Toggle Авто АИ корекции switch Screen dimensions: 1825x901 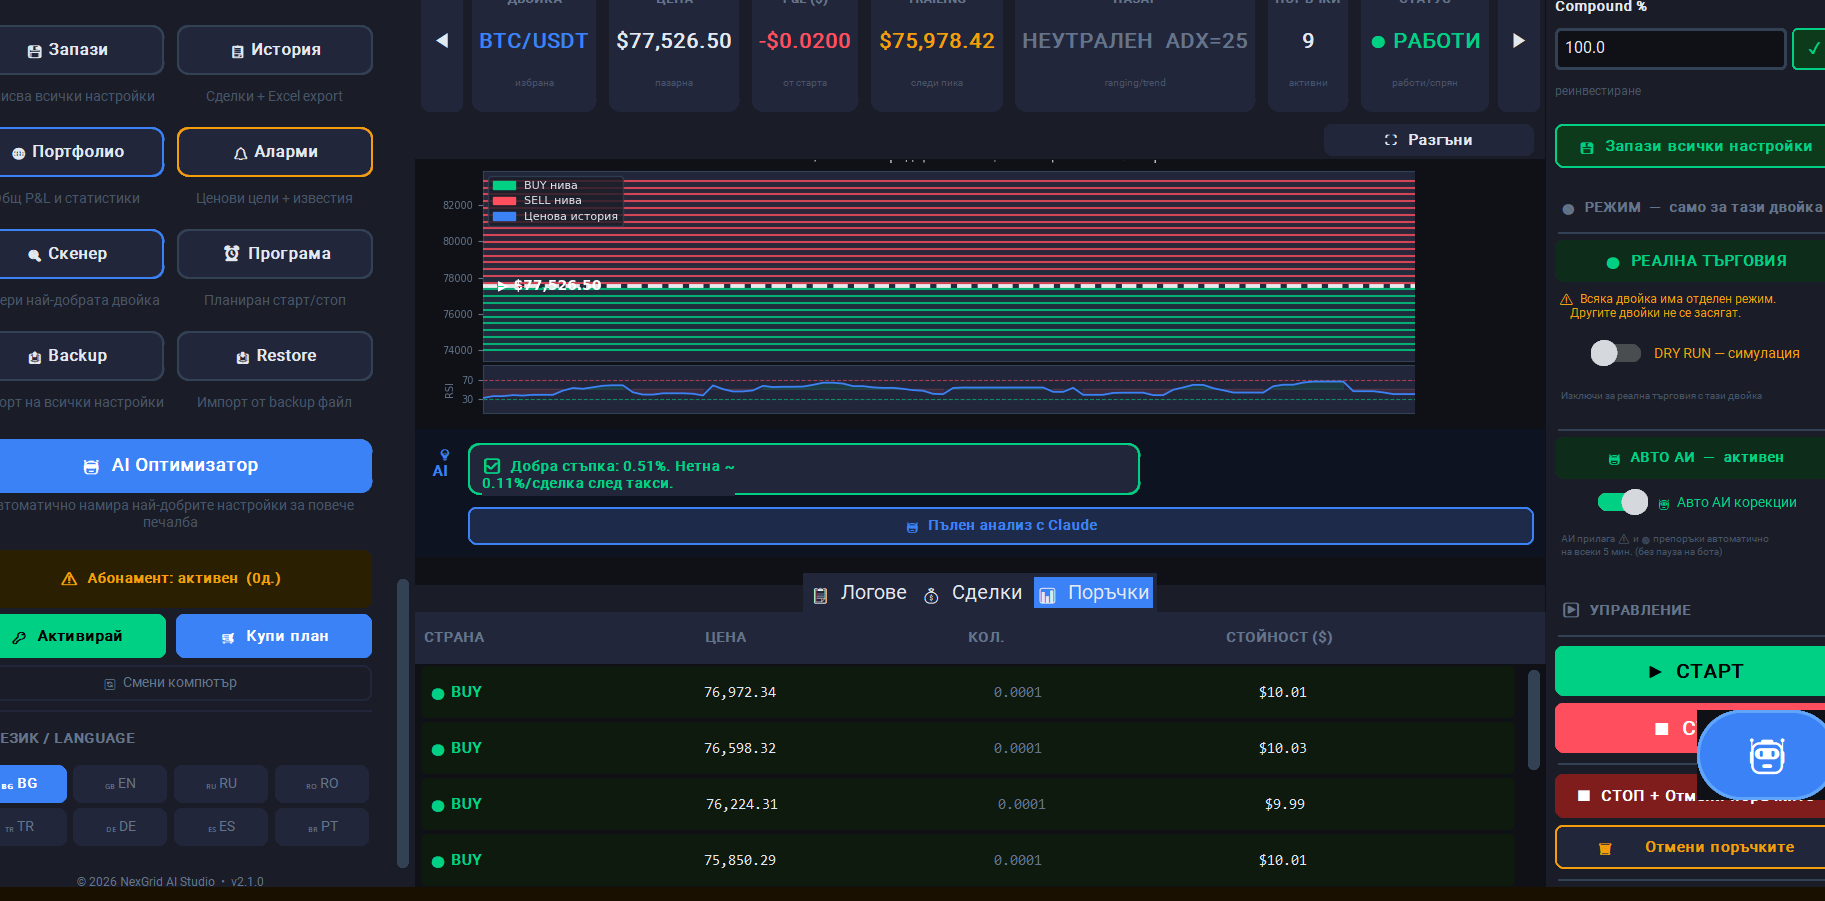(1622, 502)
